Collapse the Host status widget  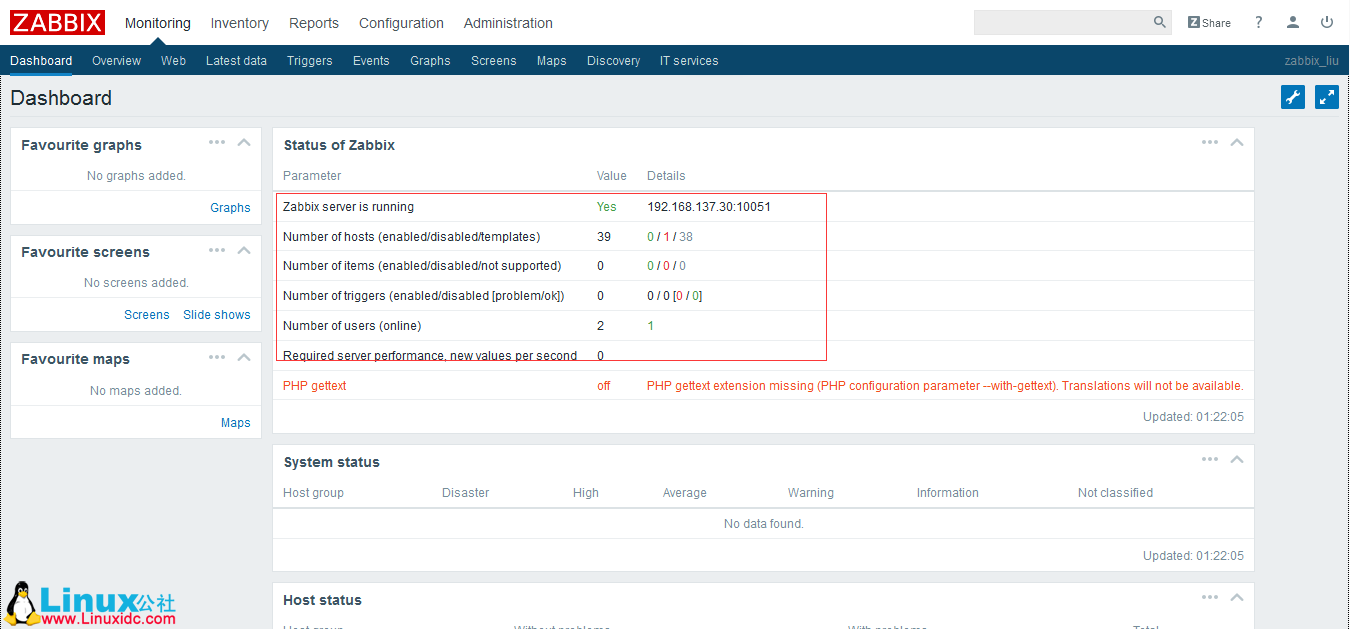[1236, 597]
